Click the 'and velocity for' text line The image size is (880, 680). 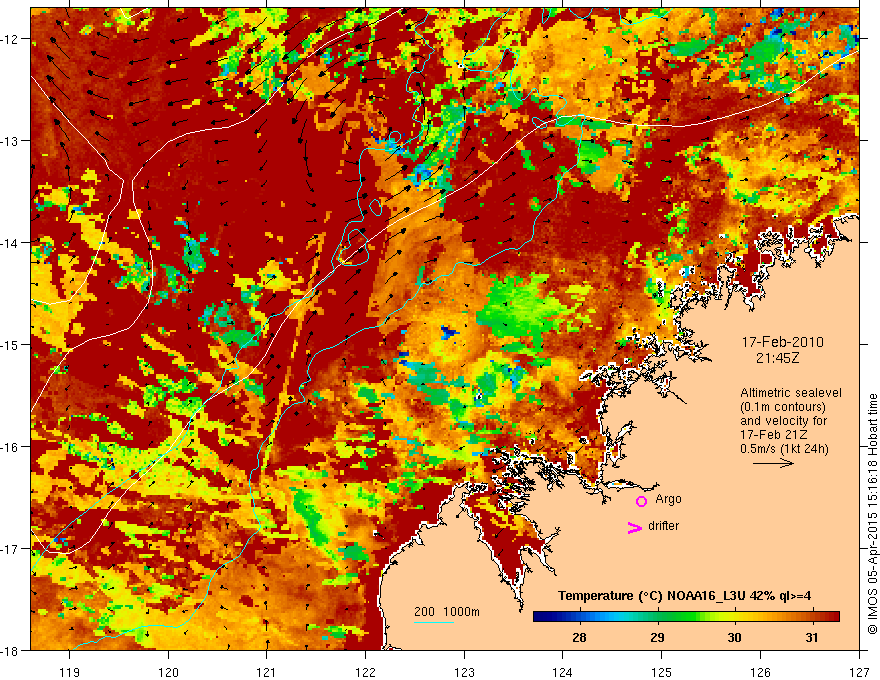pos(783,421)
